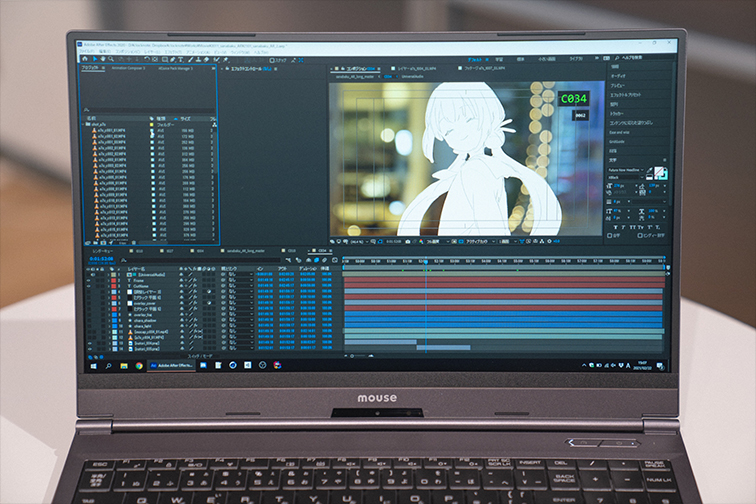The height and width of the screenshot is (504, 756).
Task: Click the Windows Start button
Action: (94, 366)
